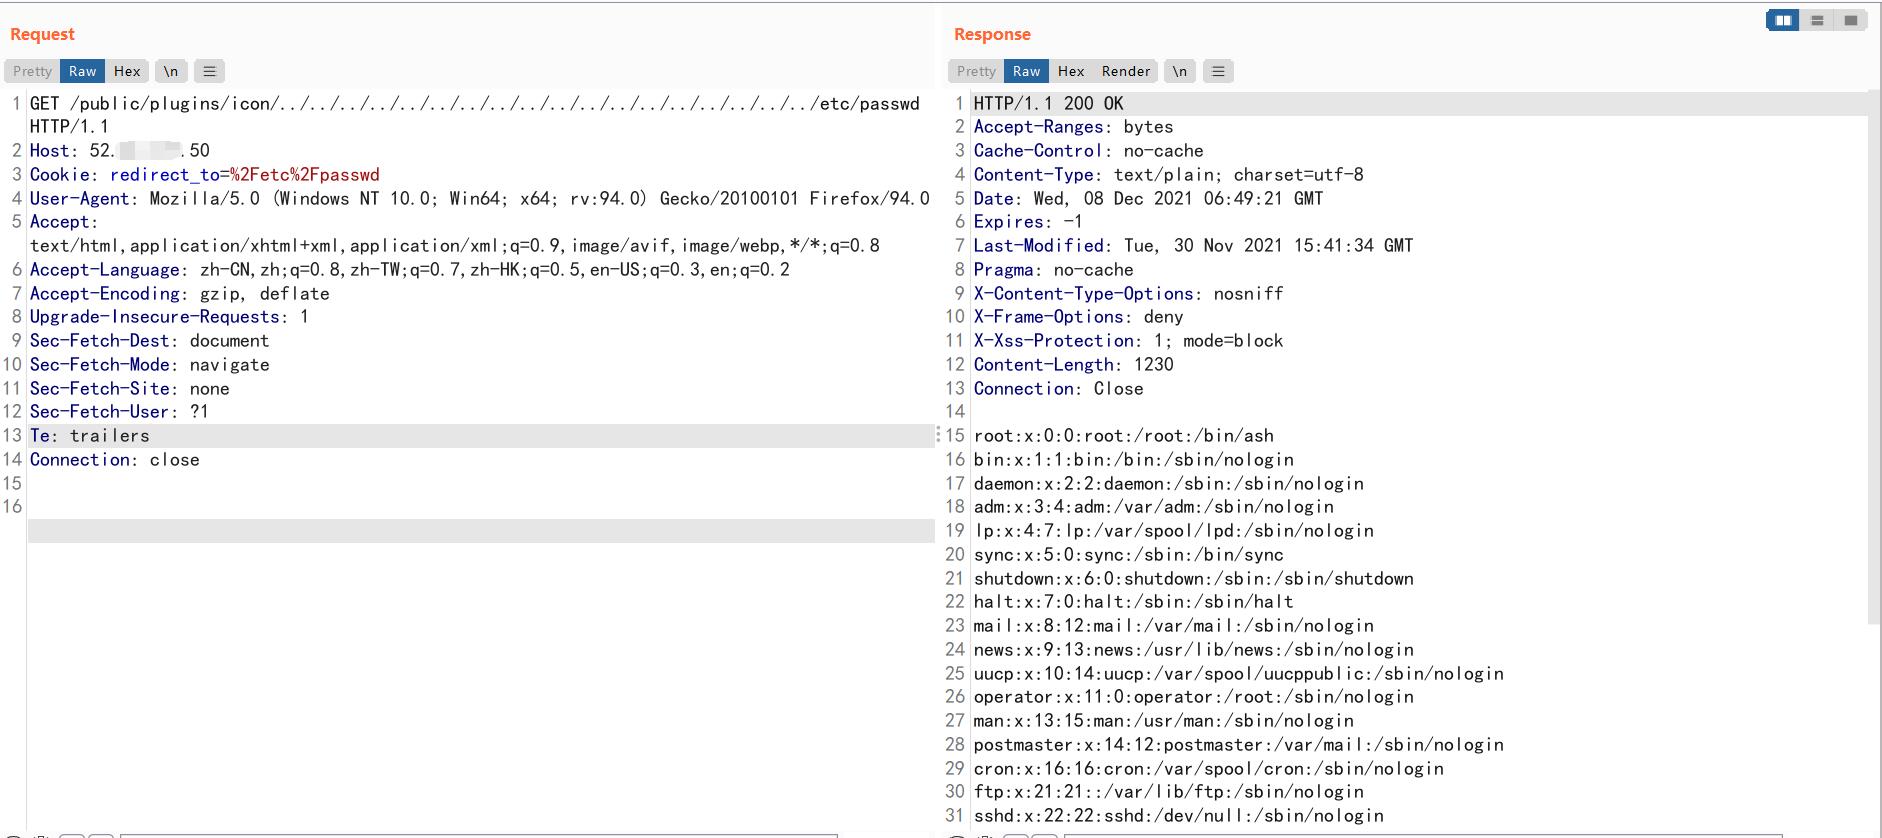Image resolution: width=1882 pixels, height=838 pixels.
Task: Click the X-Xss-Protection header line
Action: tap(1129, 341)
